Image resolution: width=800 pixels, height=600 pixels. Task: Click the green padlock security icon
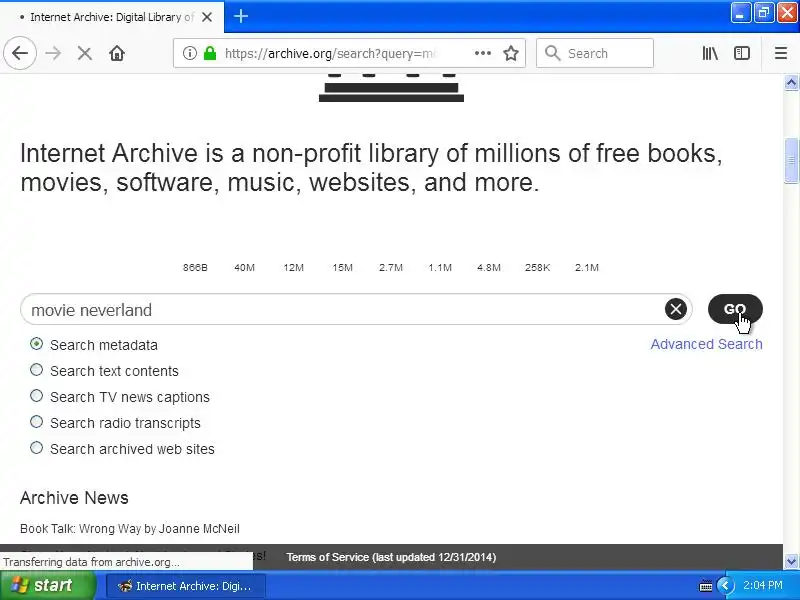tap(210, 53)
